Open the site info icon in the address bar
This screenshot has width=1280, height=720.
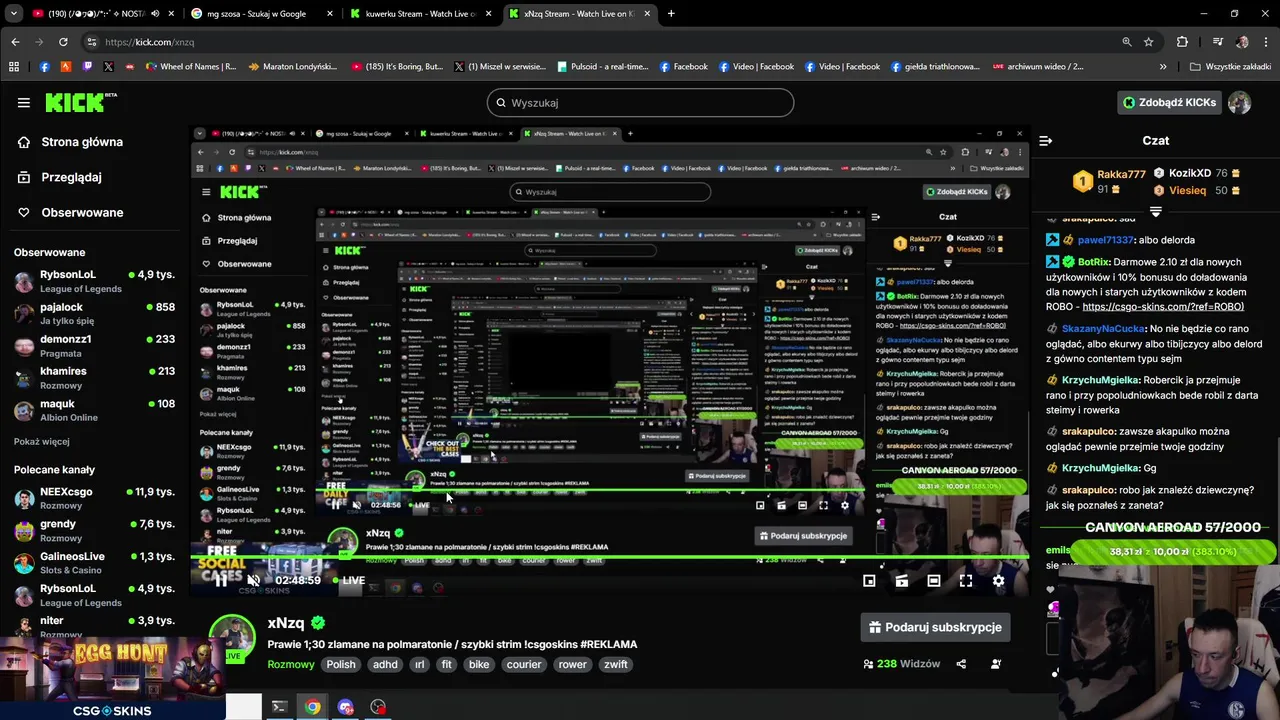pos(92,42)
